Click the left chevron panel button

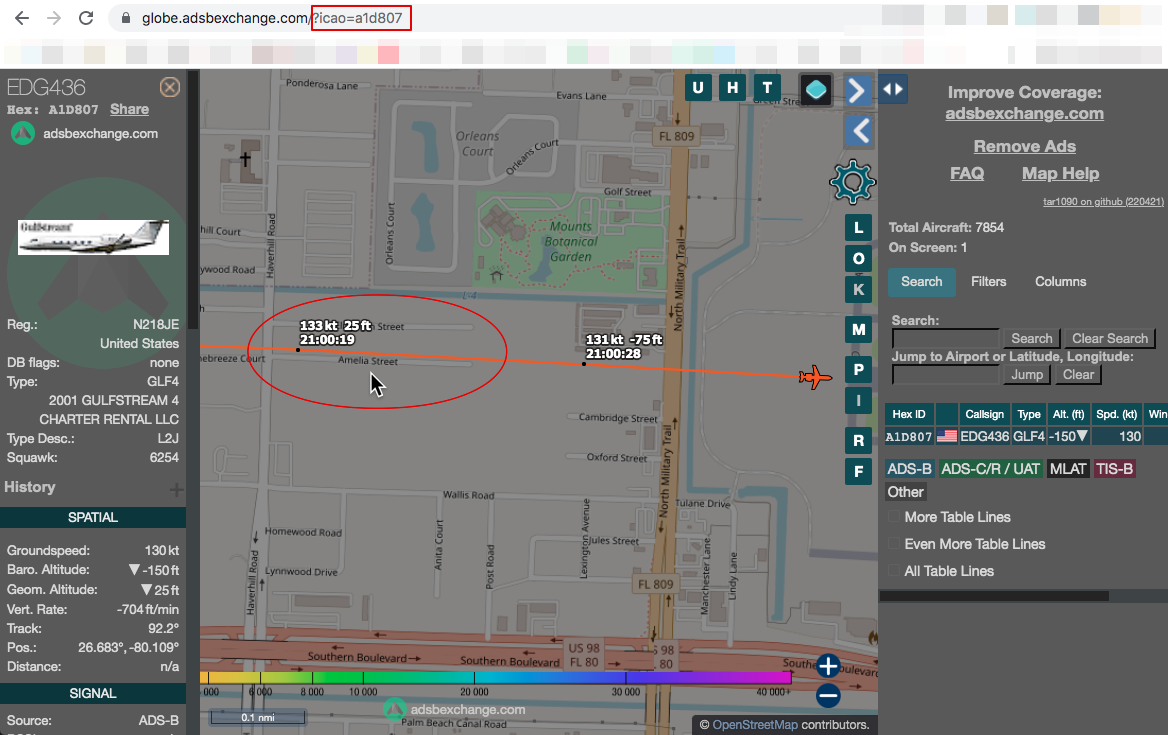click(x=857, y=130)
